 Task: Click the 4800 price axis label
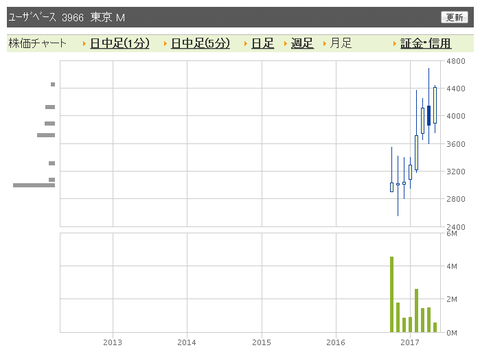[456, 61]
